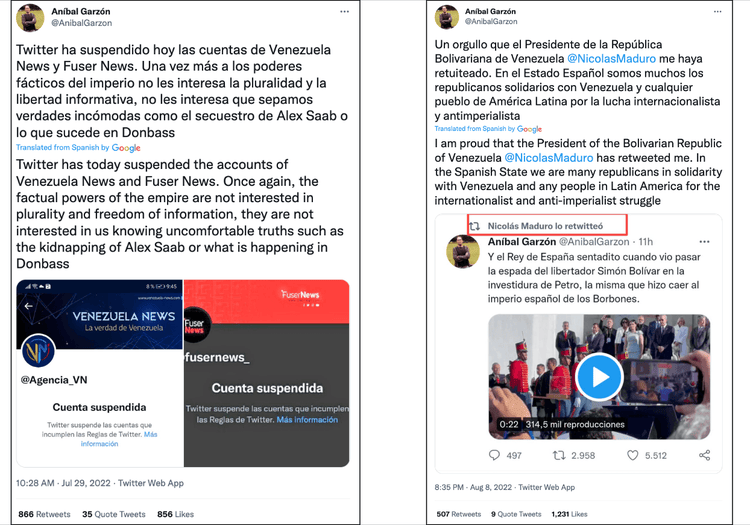View the 1,231 Likes on right tweet
This screenshot has height=525, width=750.
coord(569,514)
